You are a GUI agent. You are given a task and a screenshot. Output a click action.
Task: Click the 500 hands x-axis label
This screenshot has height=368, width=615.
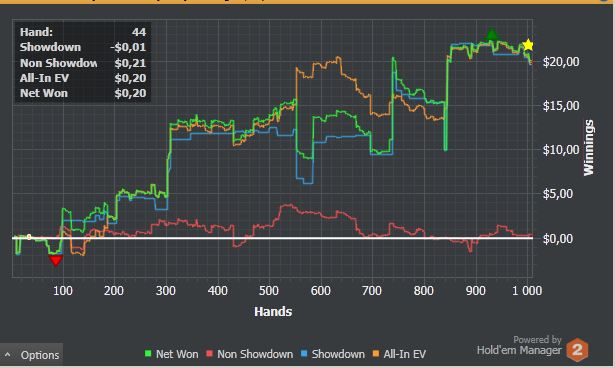click(x=269, y=291)
